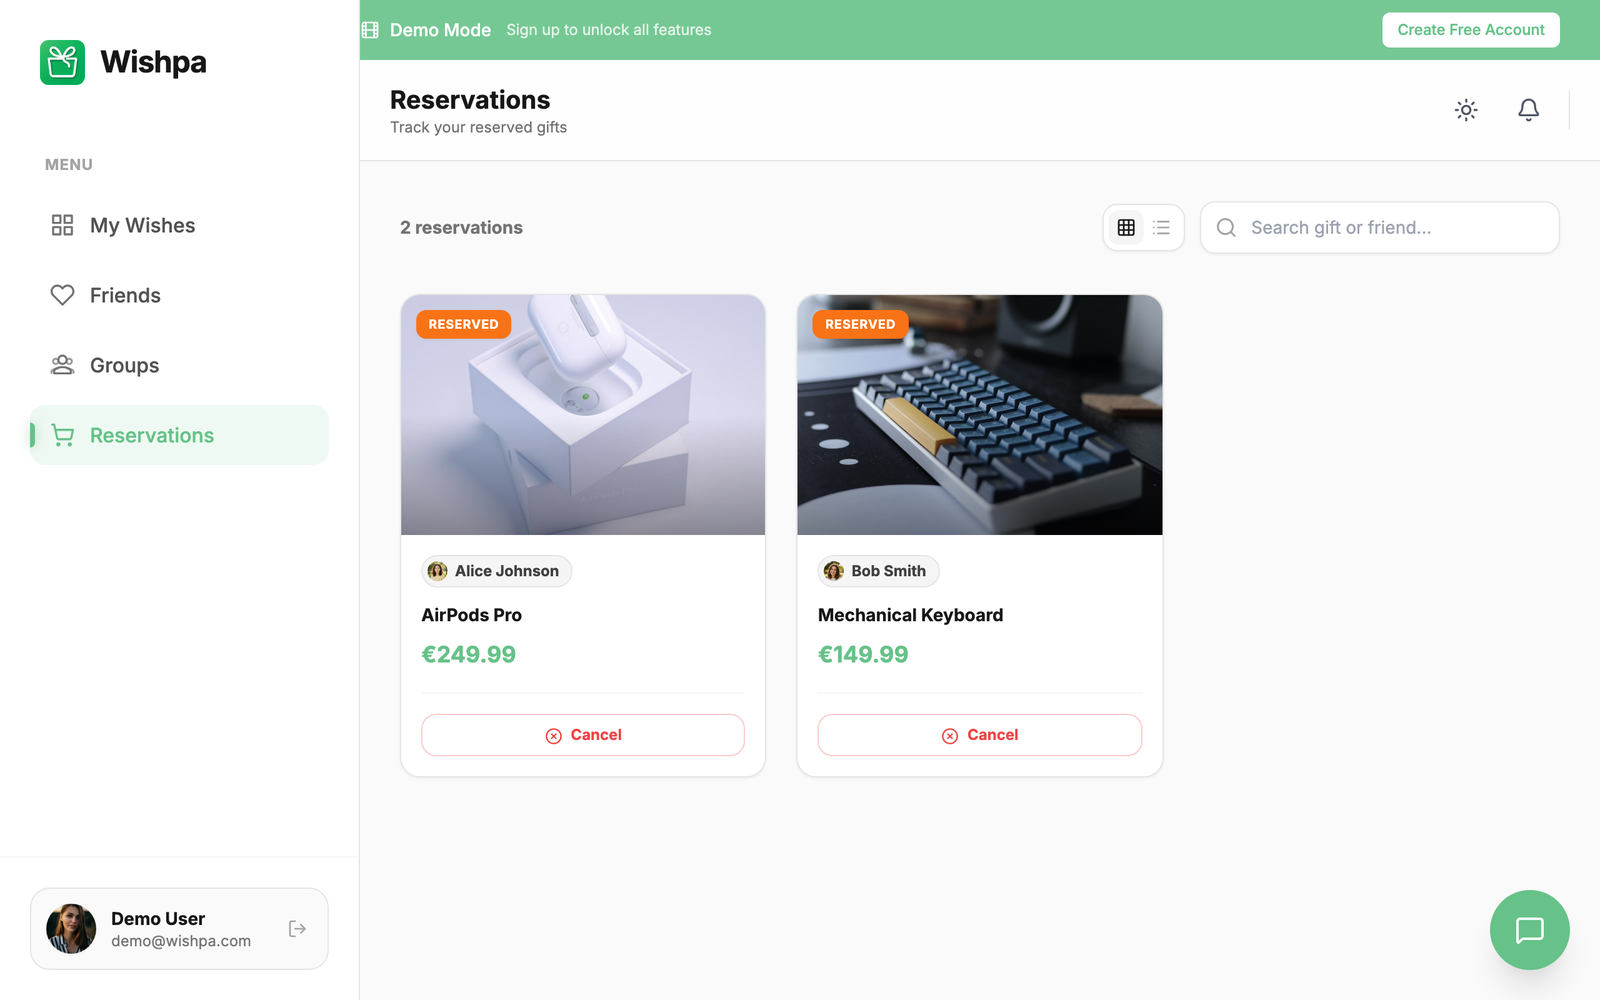Open notifications bell
This screenshot has height=1000, width=1600.
click(x=1529, y=110)
